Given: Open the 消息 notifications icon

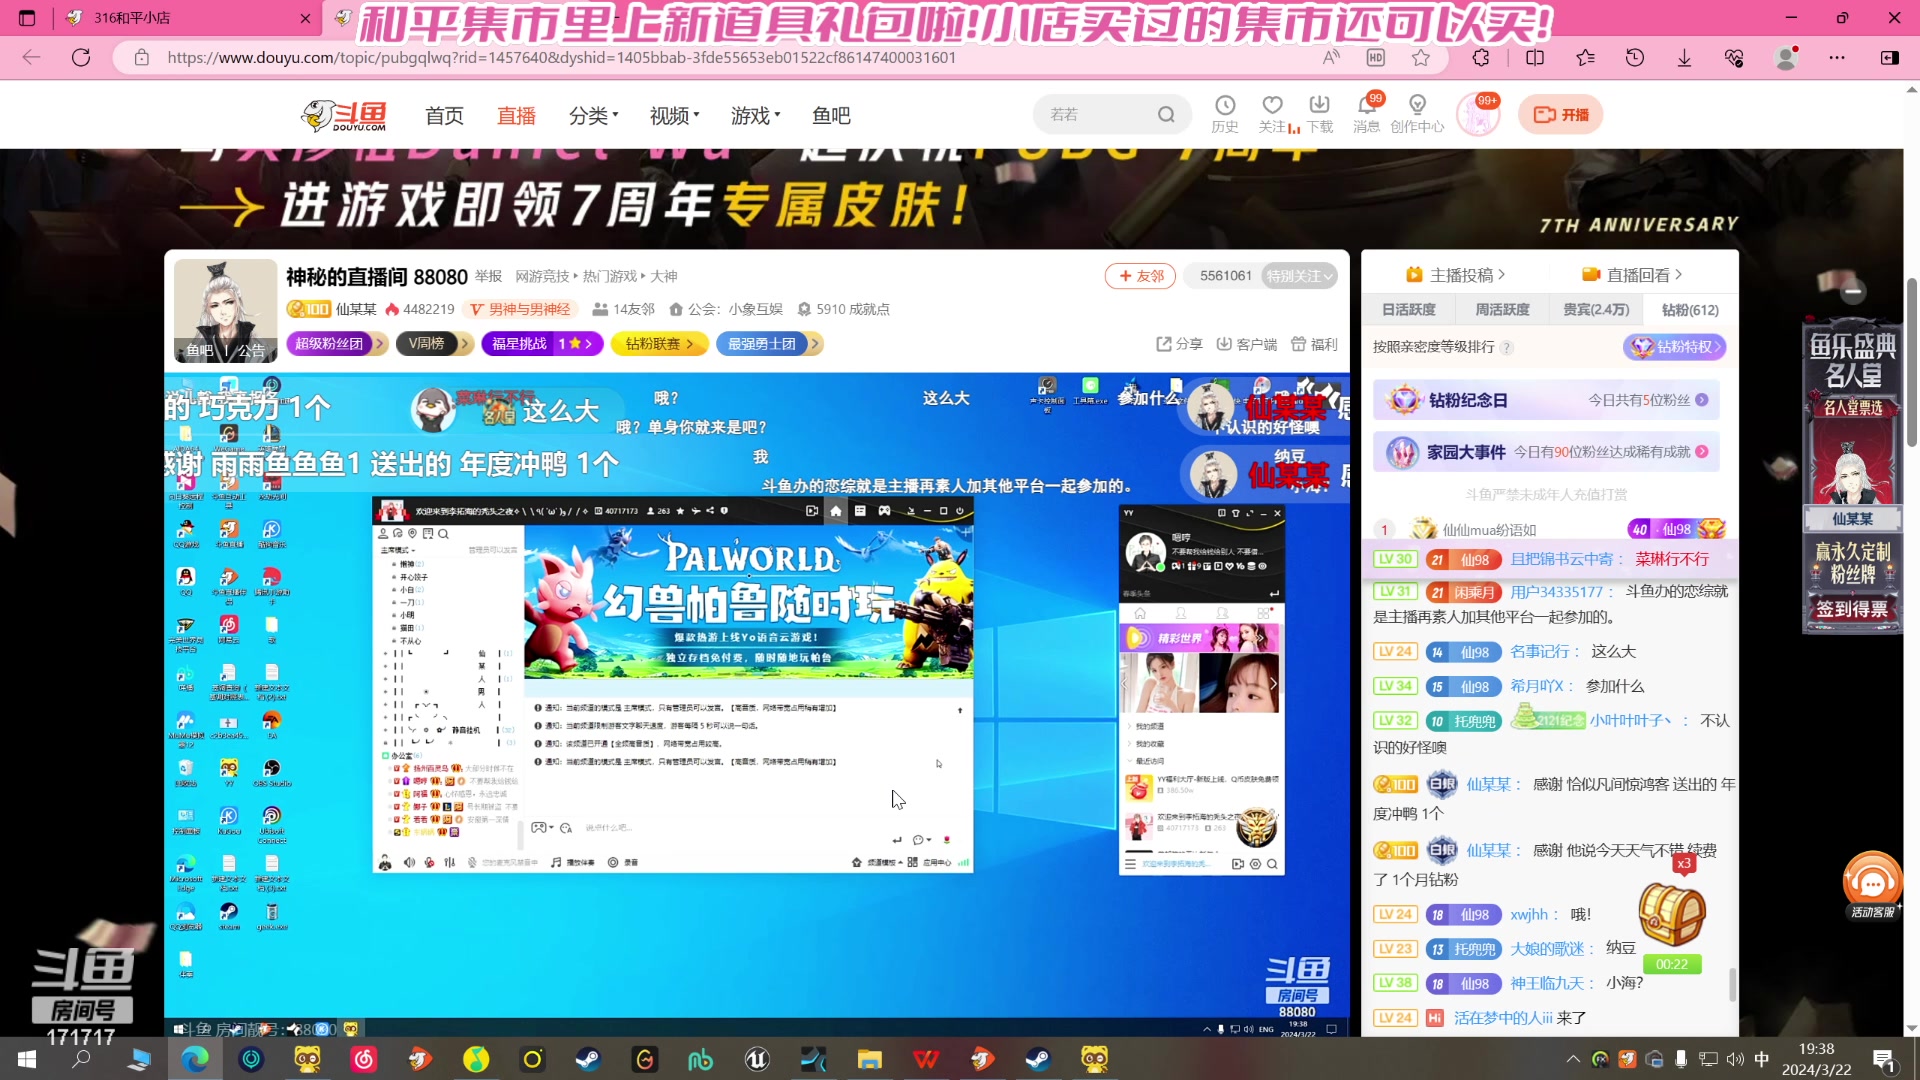Looking at the screenshot, I should point(1366,113).
